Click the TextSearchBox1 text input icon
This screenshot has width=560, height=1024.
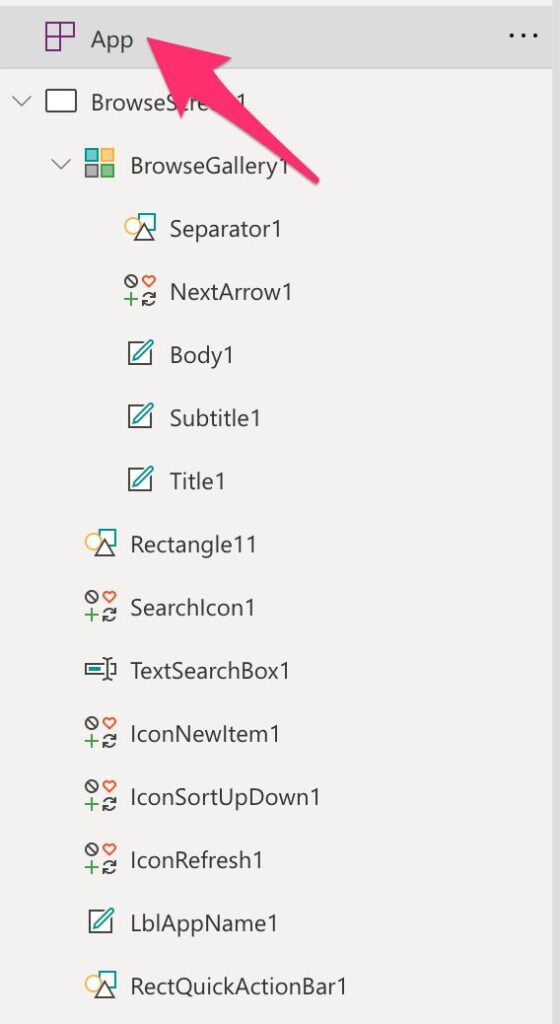click(x=101, y=669)
